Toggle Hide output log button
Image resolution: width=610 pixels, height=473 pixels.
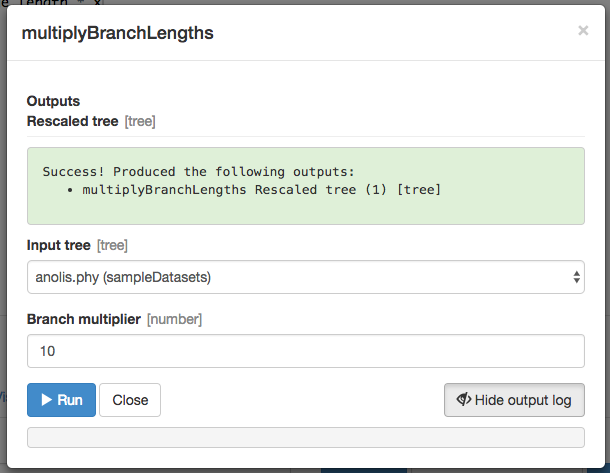(514, 400)
